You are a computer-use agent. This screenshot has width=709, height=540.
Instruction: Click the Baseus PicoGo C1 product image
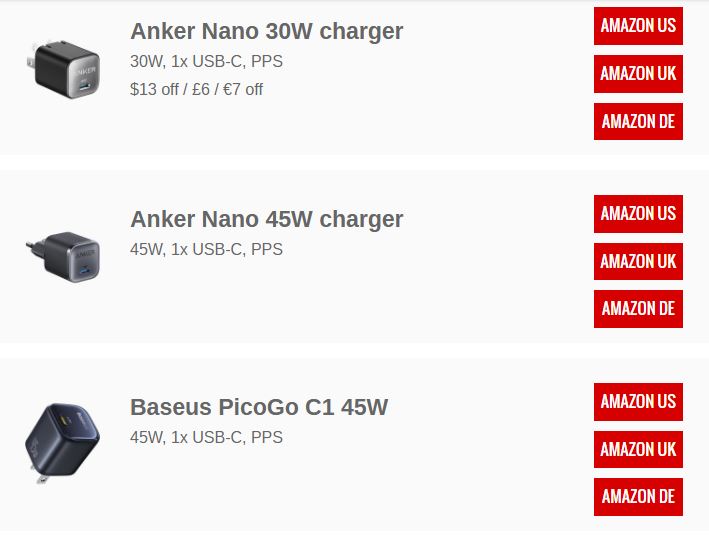coord(62,445)
